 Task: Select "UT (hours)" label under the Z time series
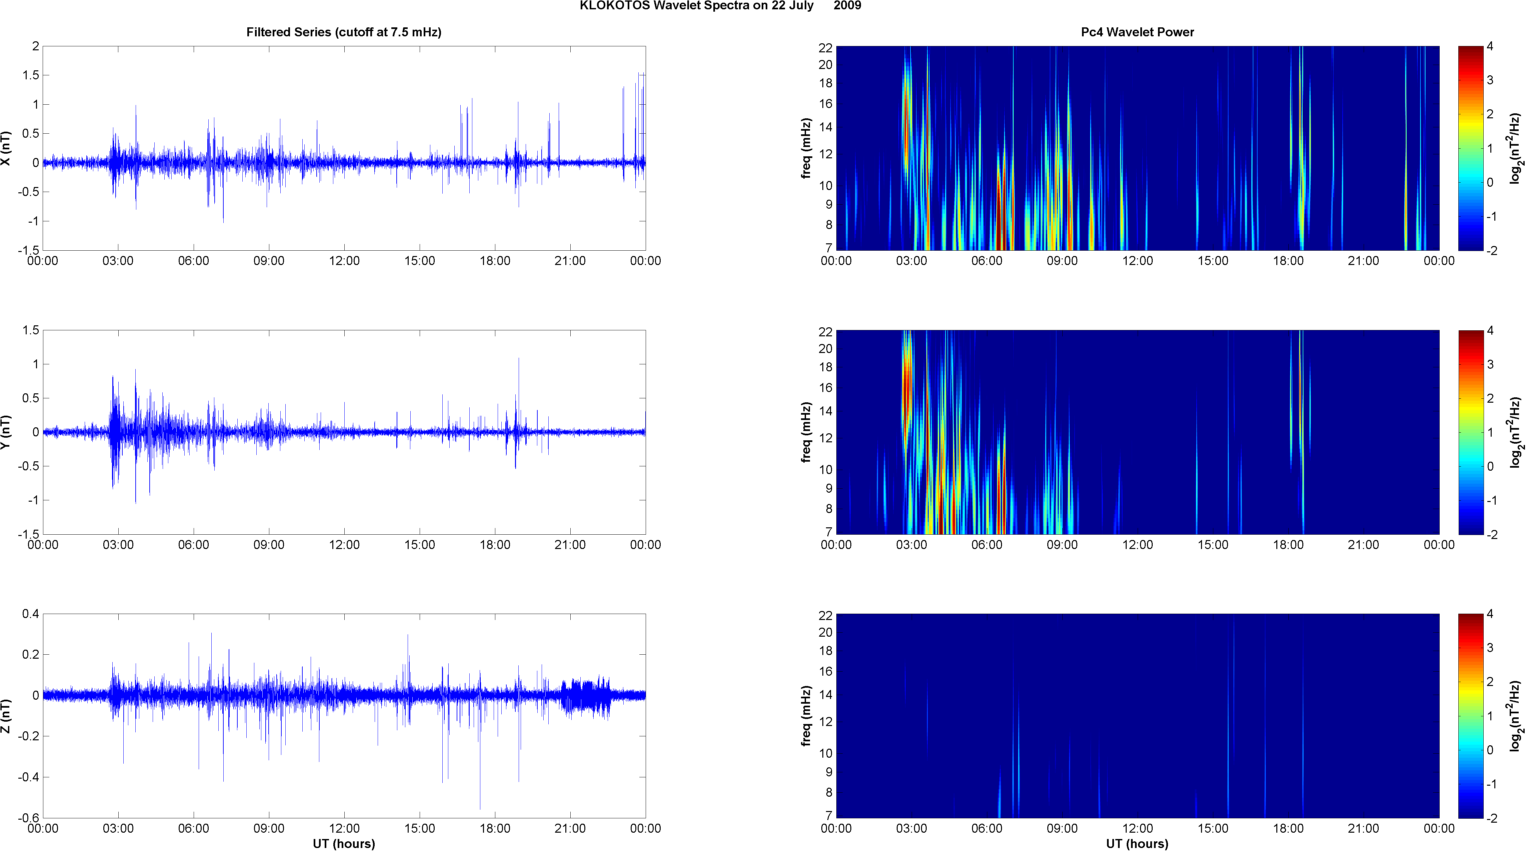coord(344,844)
